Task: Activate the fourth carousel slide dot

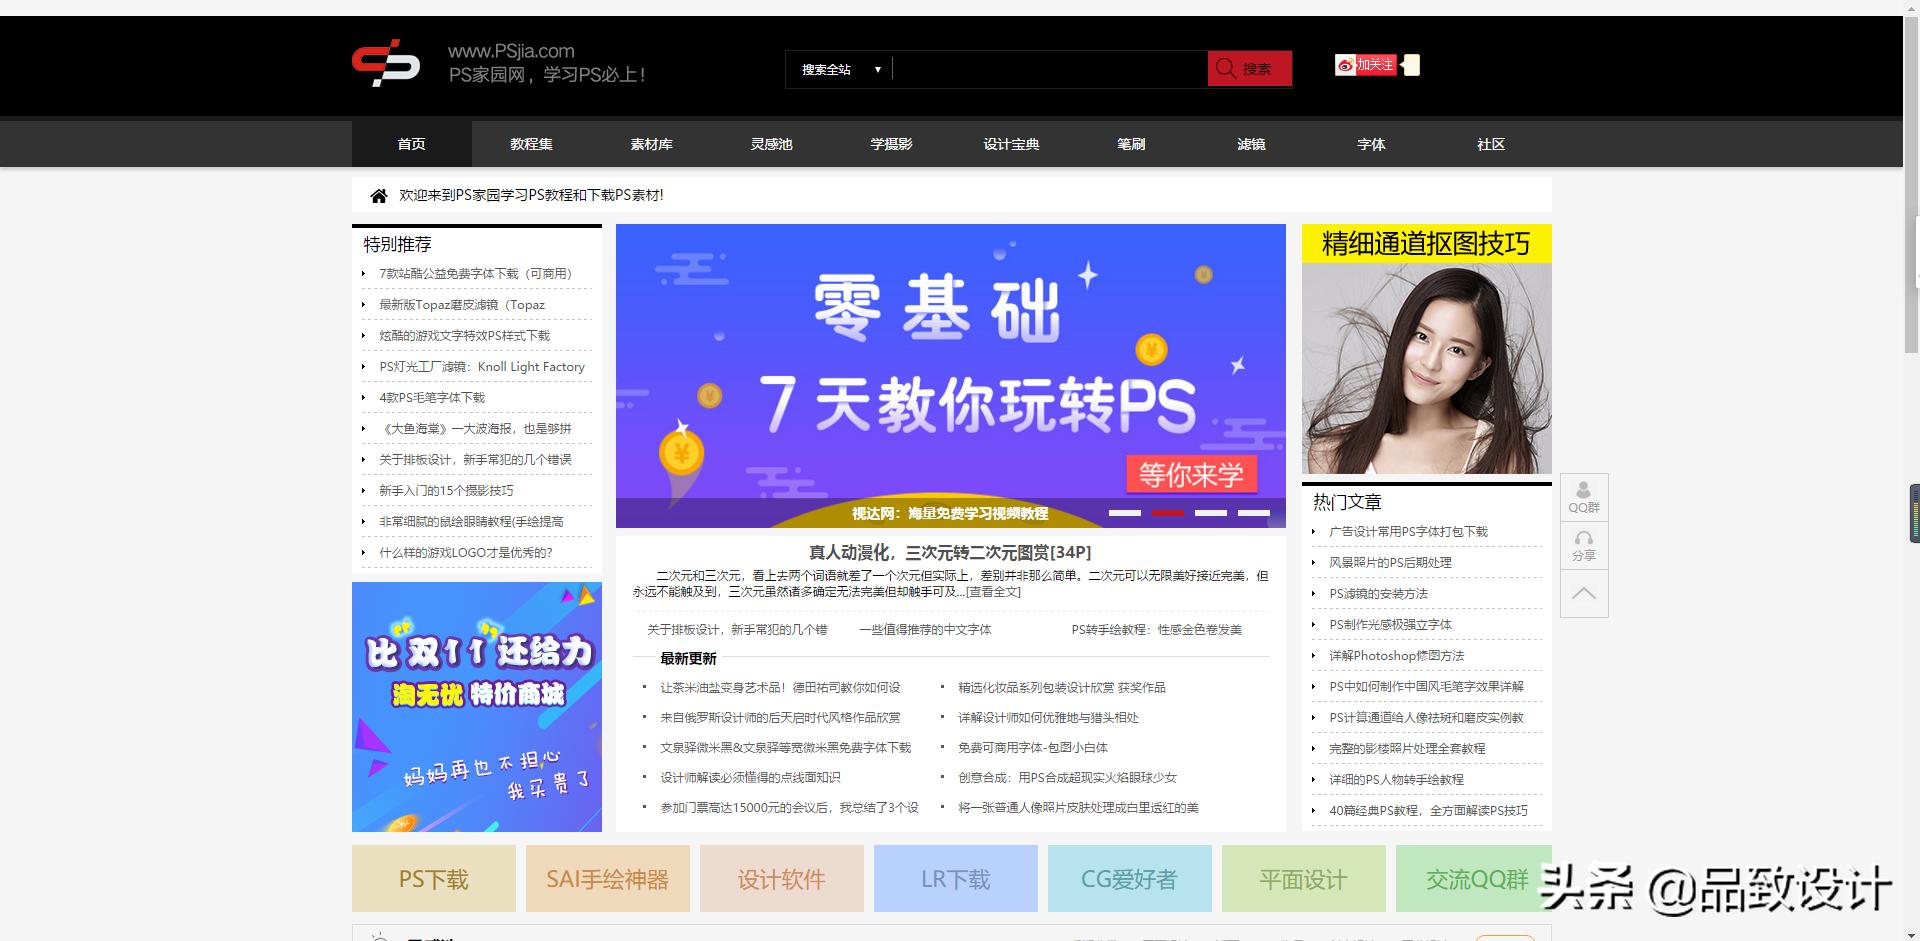Action: point(1253,513)
